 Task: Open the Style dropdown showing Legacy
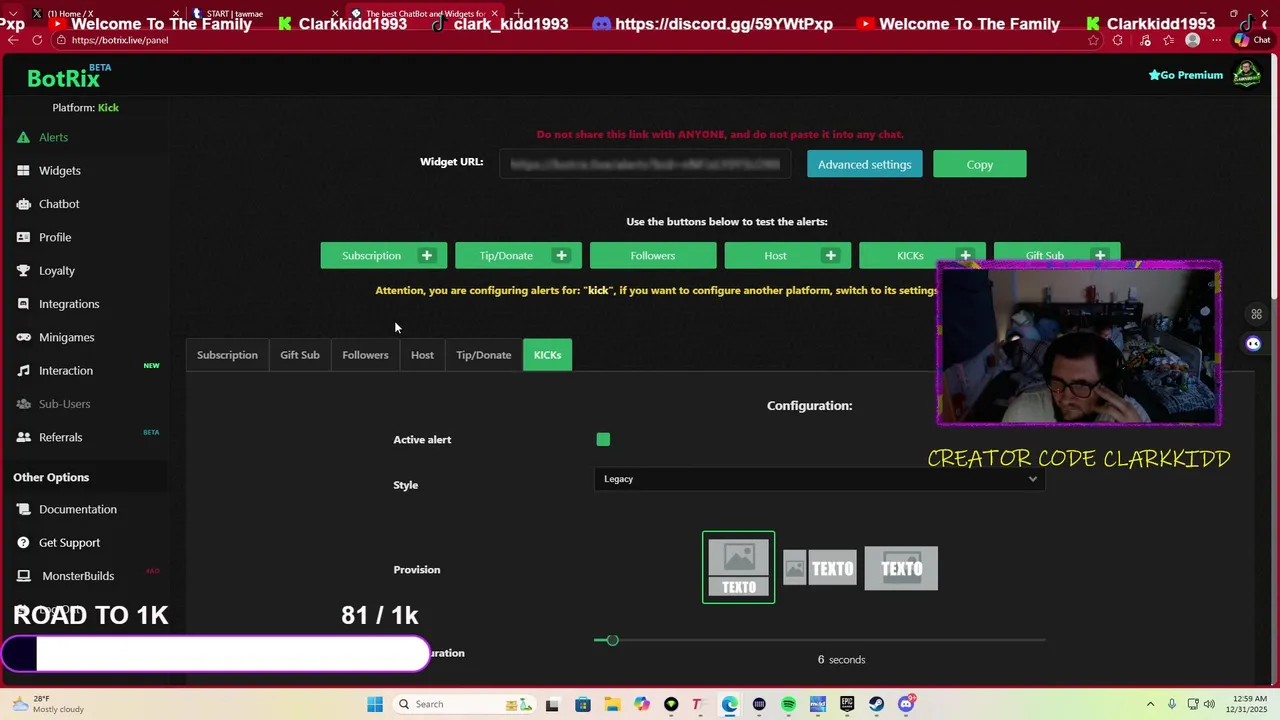point(820,479)
